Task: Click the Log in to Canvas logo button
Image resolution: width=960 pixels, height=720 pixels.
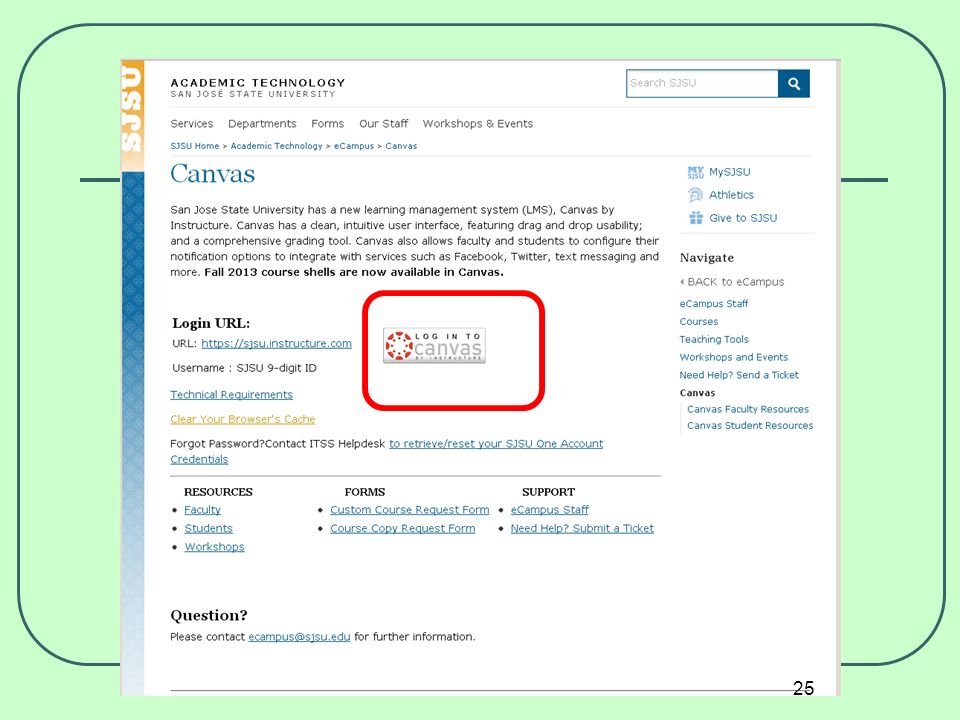Action: 434,346
